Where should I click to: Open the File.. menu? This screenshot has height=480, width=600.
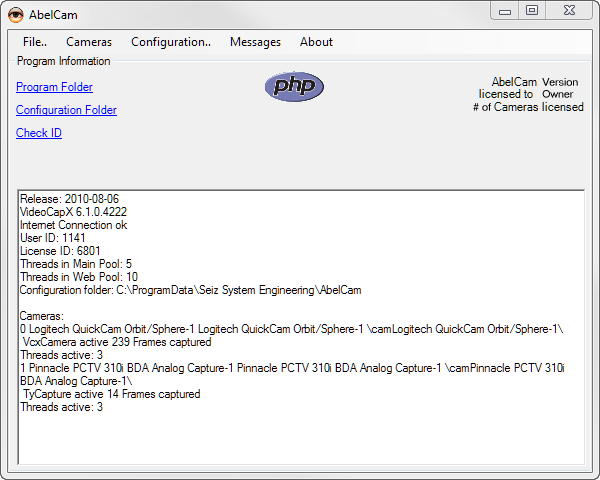point(34,42)
